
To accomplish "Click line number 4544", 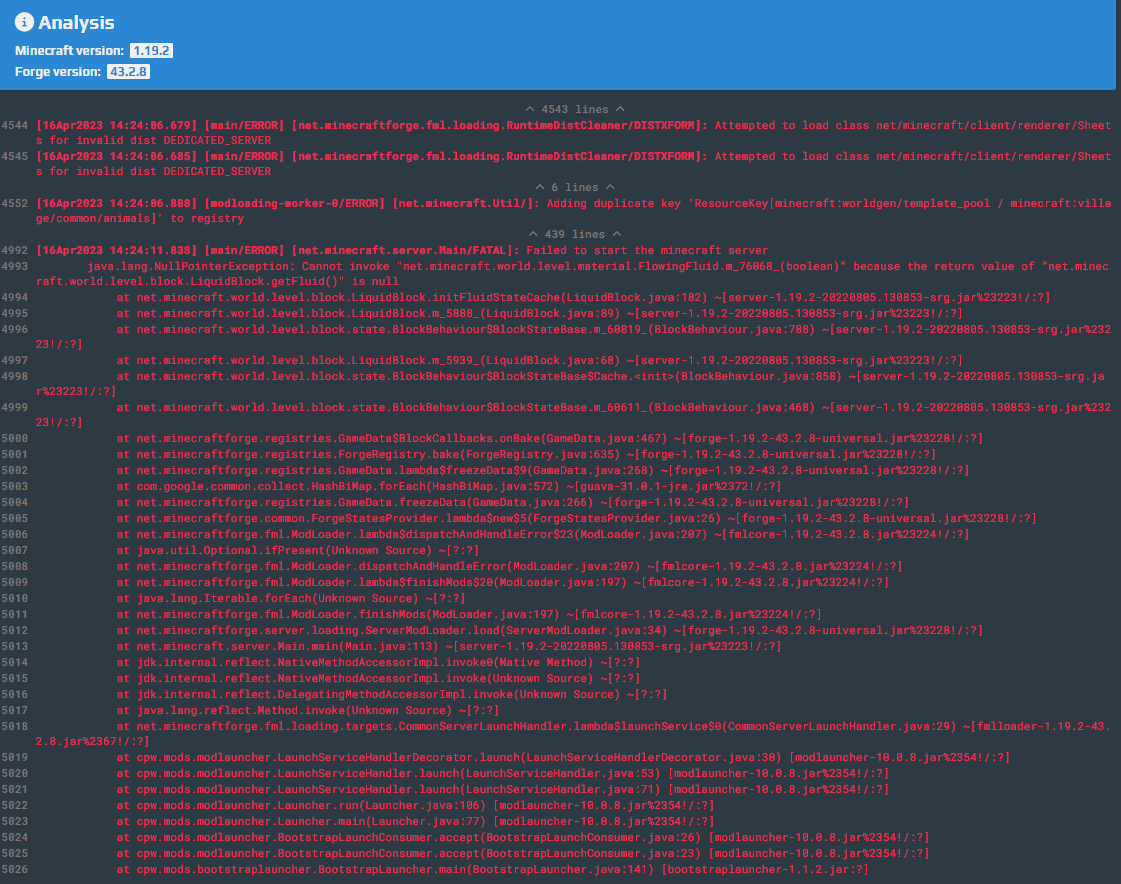I will [x=15, y=125].
